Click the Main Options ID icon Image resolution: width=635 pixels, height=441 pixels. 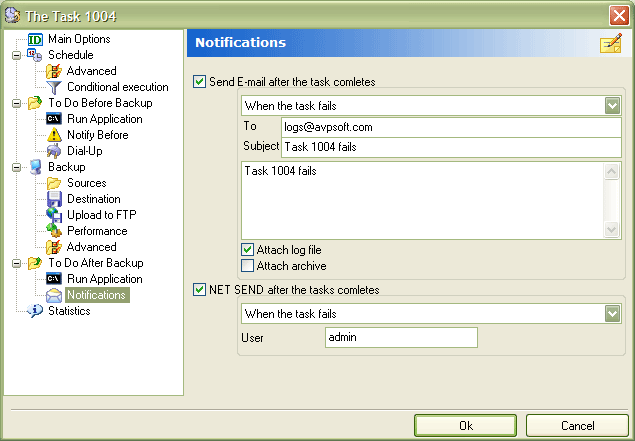click(x=35, y=39)
